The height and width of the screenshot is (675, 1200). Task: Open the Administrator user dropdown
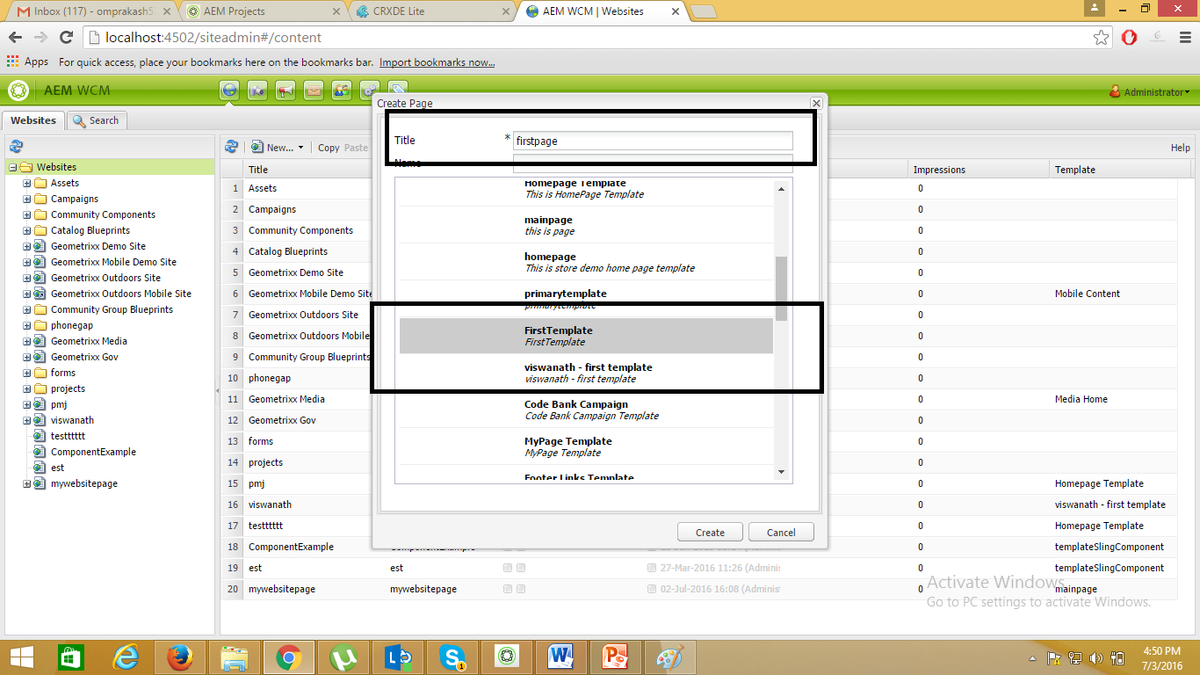pos(1150,92)
